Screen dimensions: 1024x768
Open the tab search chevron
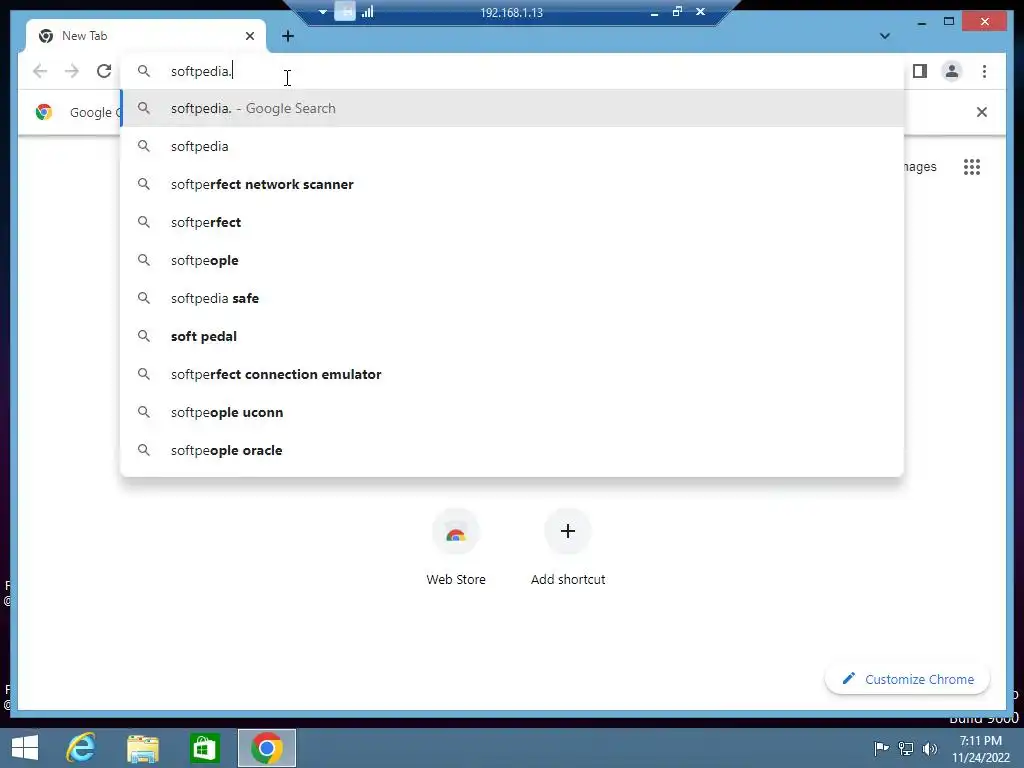885,36
